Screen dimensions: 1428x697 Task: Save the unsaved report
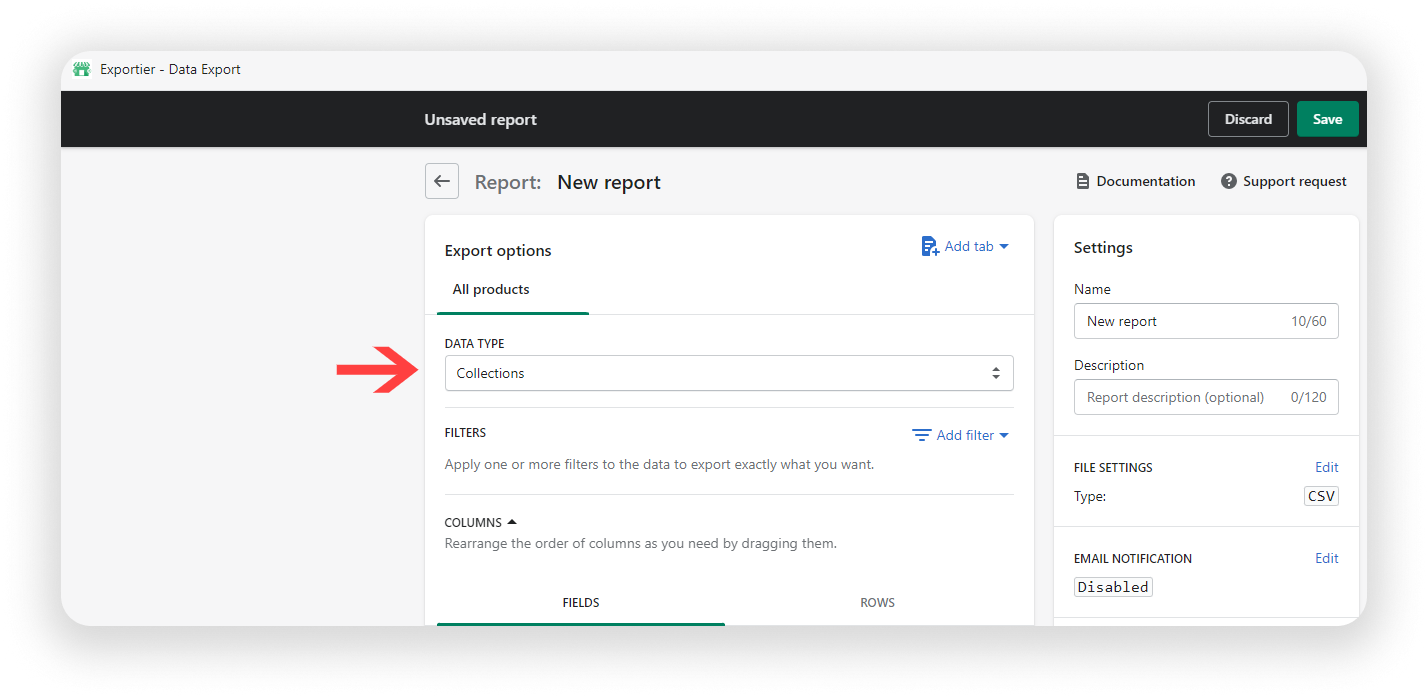click(1327, 118)
